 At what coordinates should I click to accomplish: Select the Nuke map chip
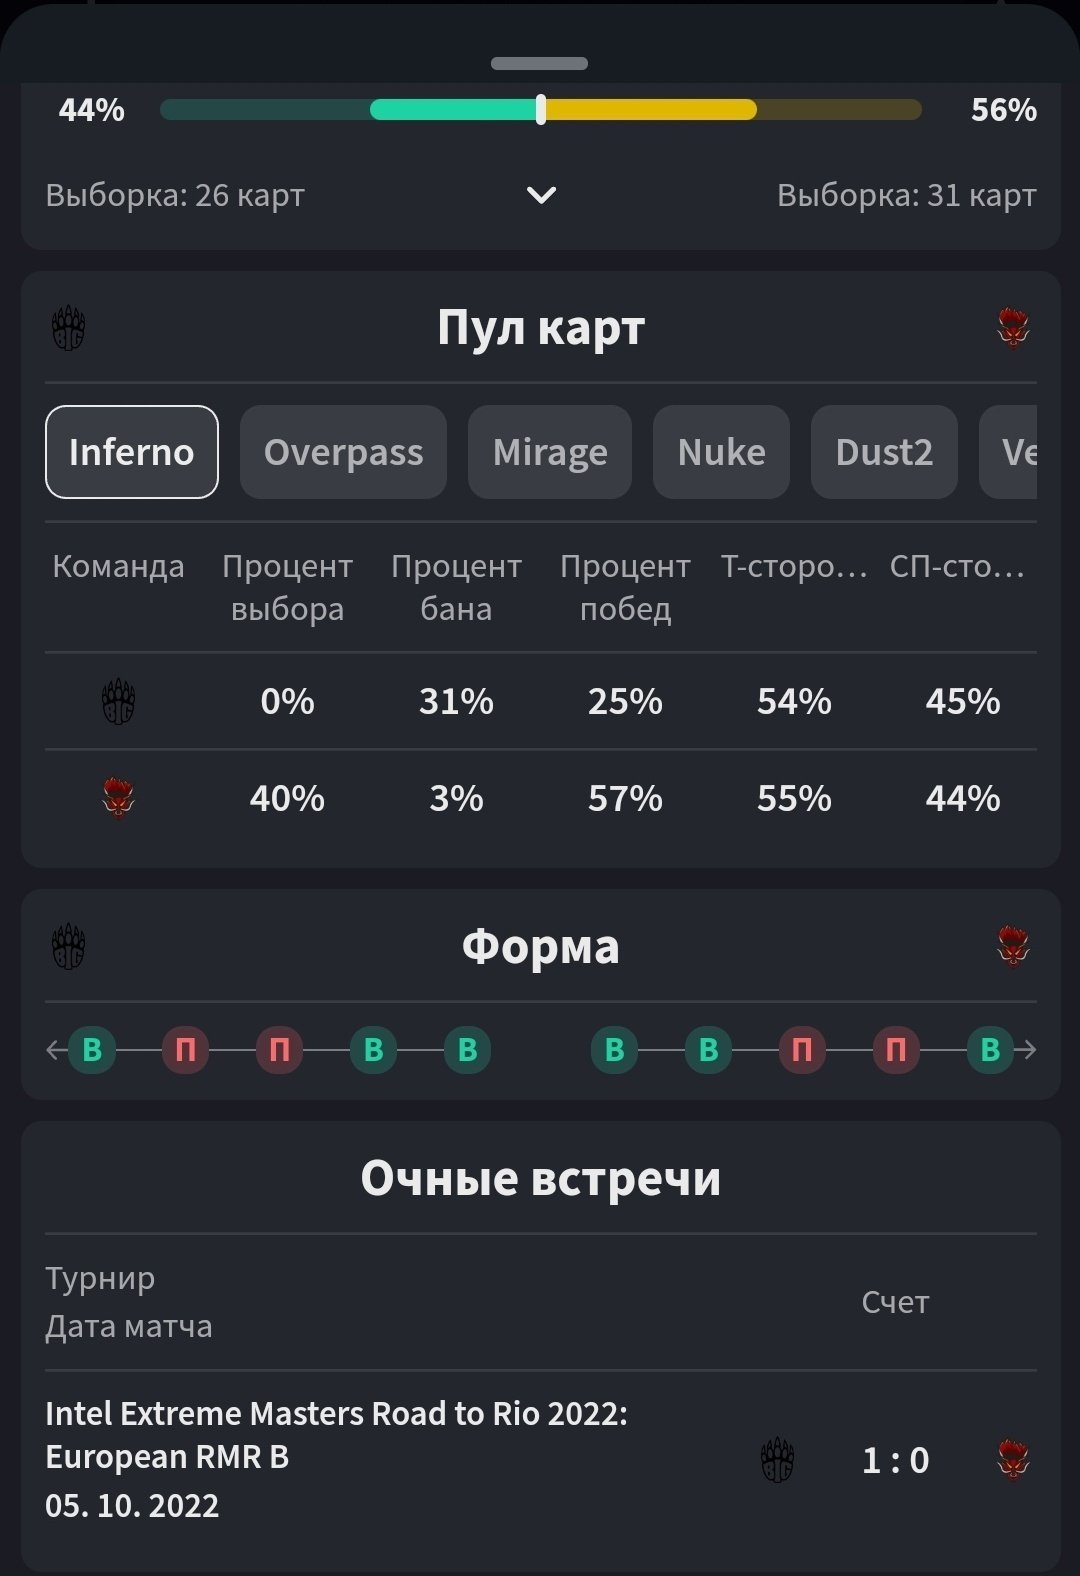721,452
